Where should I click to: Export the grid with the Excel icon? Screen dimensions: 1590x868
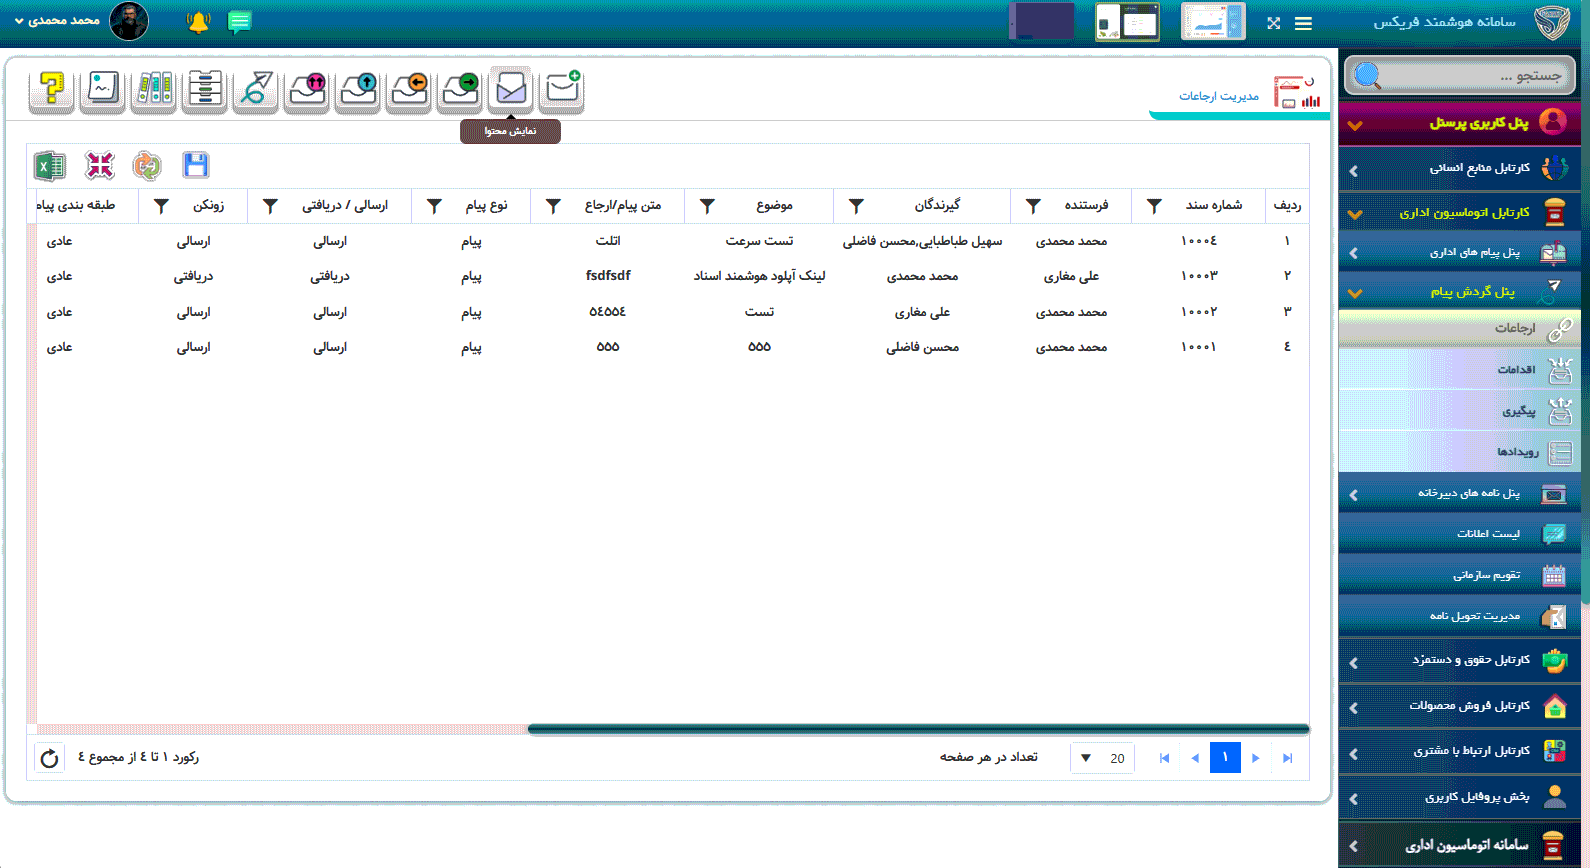(50, 166)
